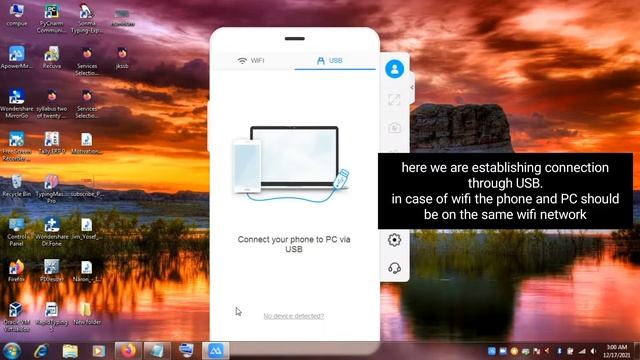This screenshot has height=360, width=640.
Task: Open the user account profile icon
Action: tap(394, 69)
